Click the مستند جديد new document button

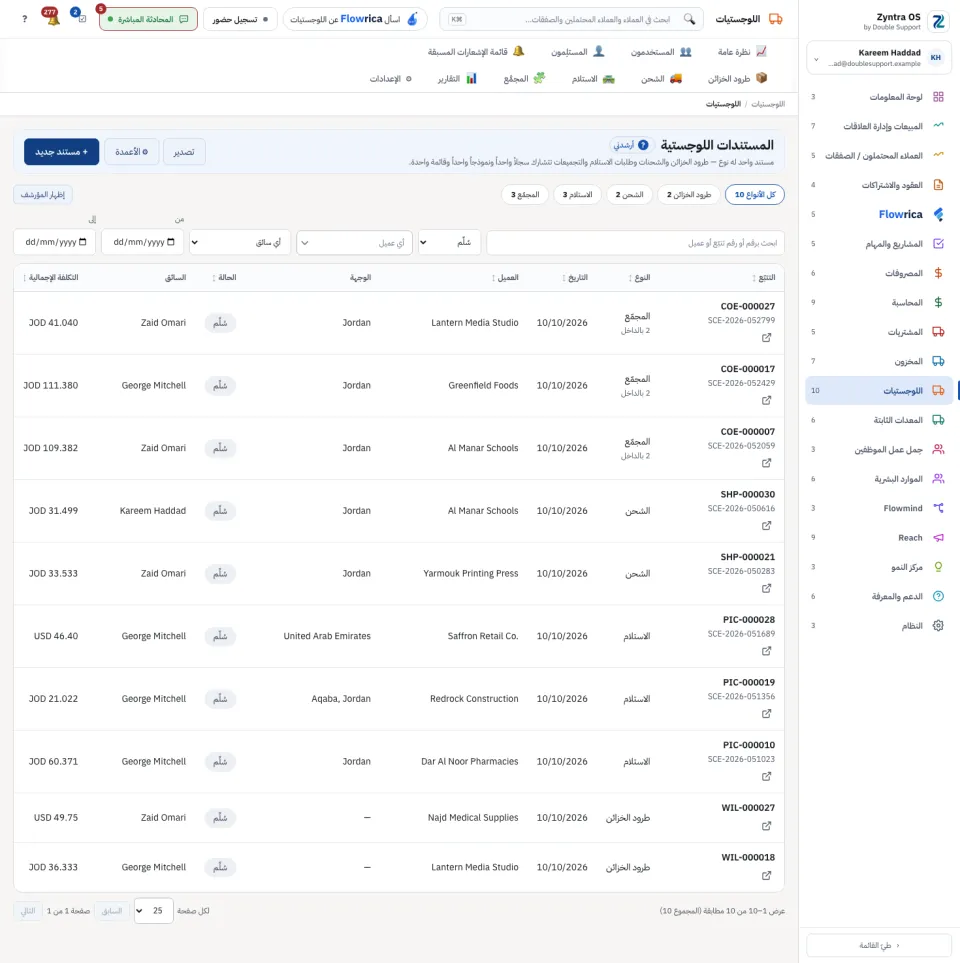[61, 152]
